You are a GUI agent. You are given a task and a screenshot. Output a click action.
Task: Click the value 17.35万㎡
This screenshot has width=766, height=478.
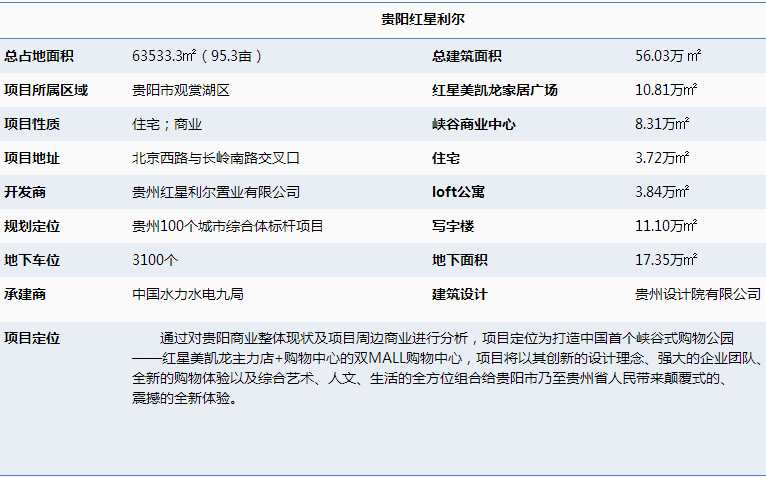click(x=666, y=260)
